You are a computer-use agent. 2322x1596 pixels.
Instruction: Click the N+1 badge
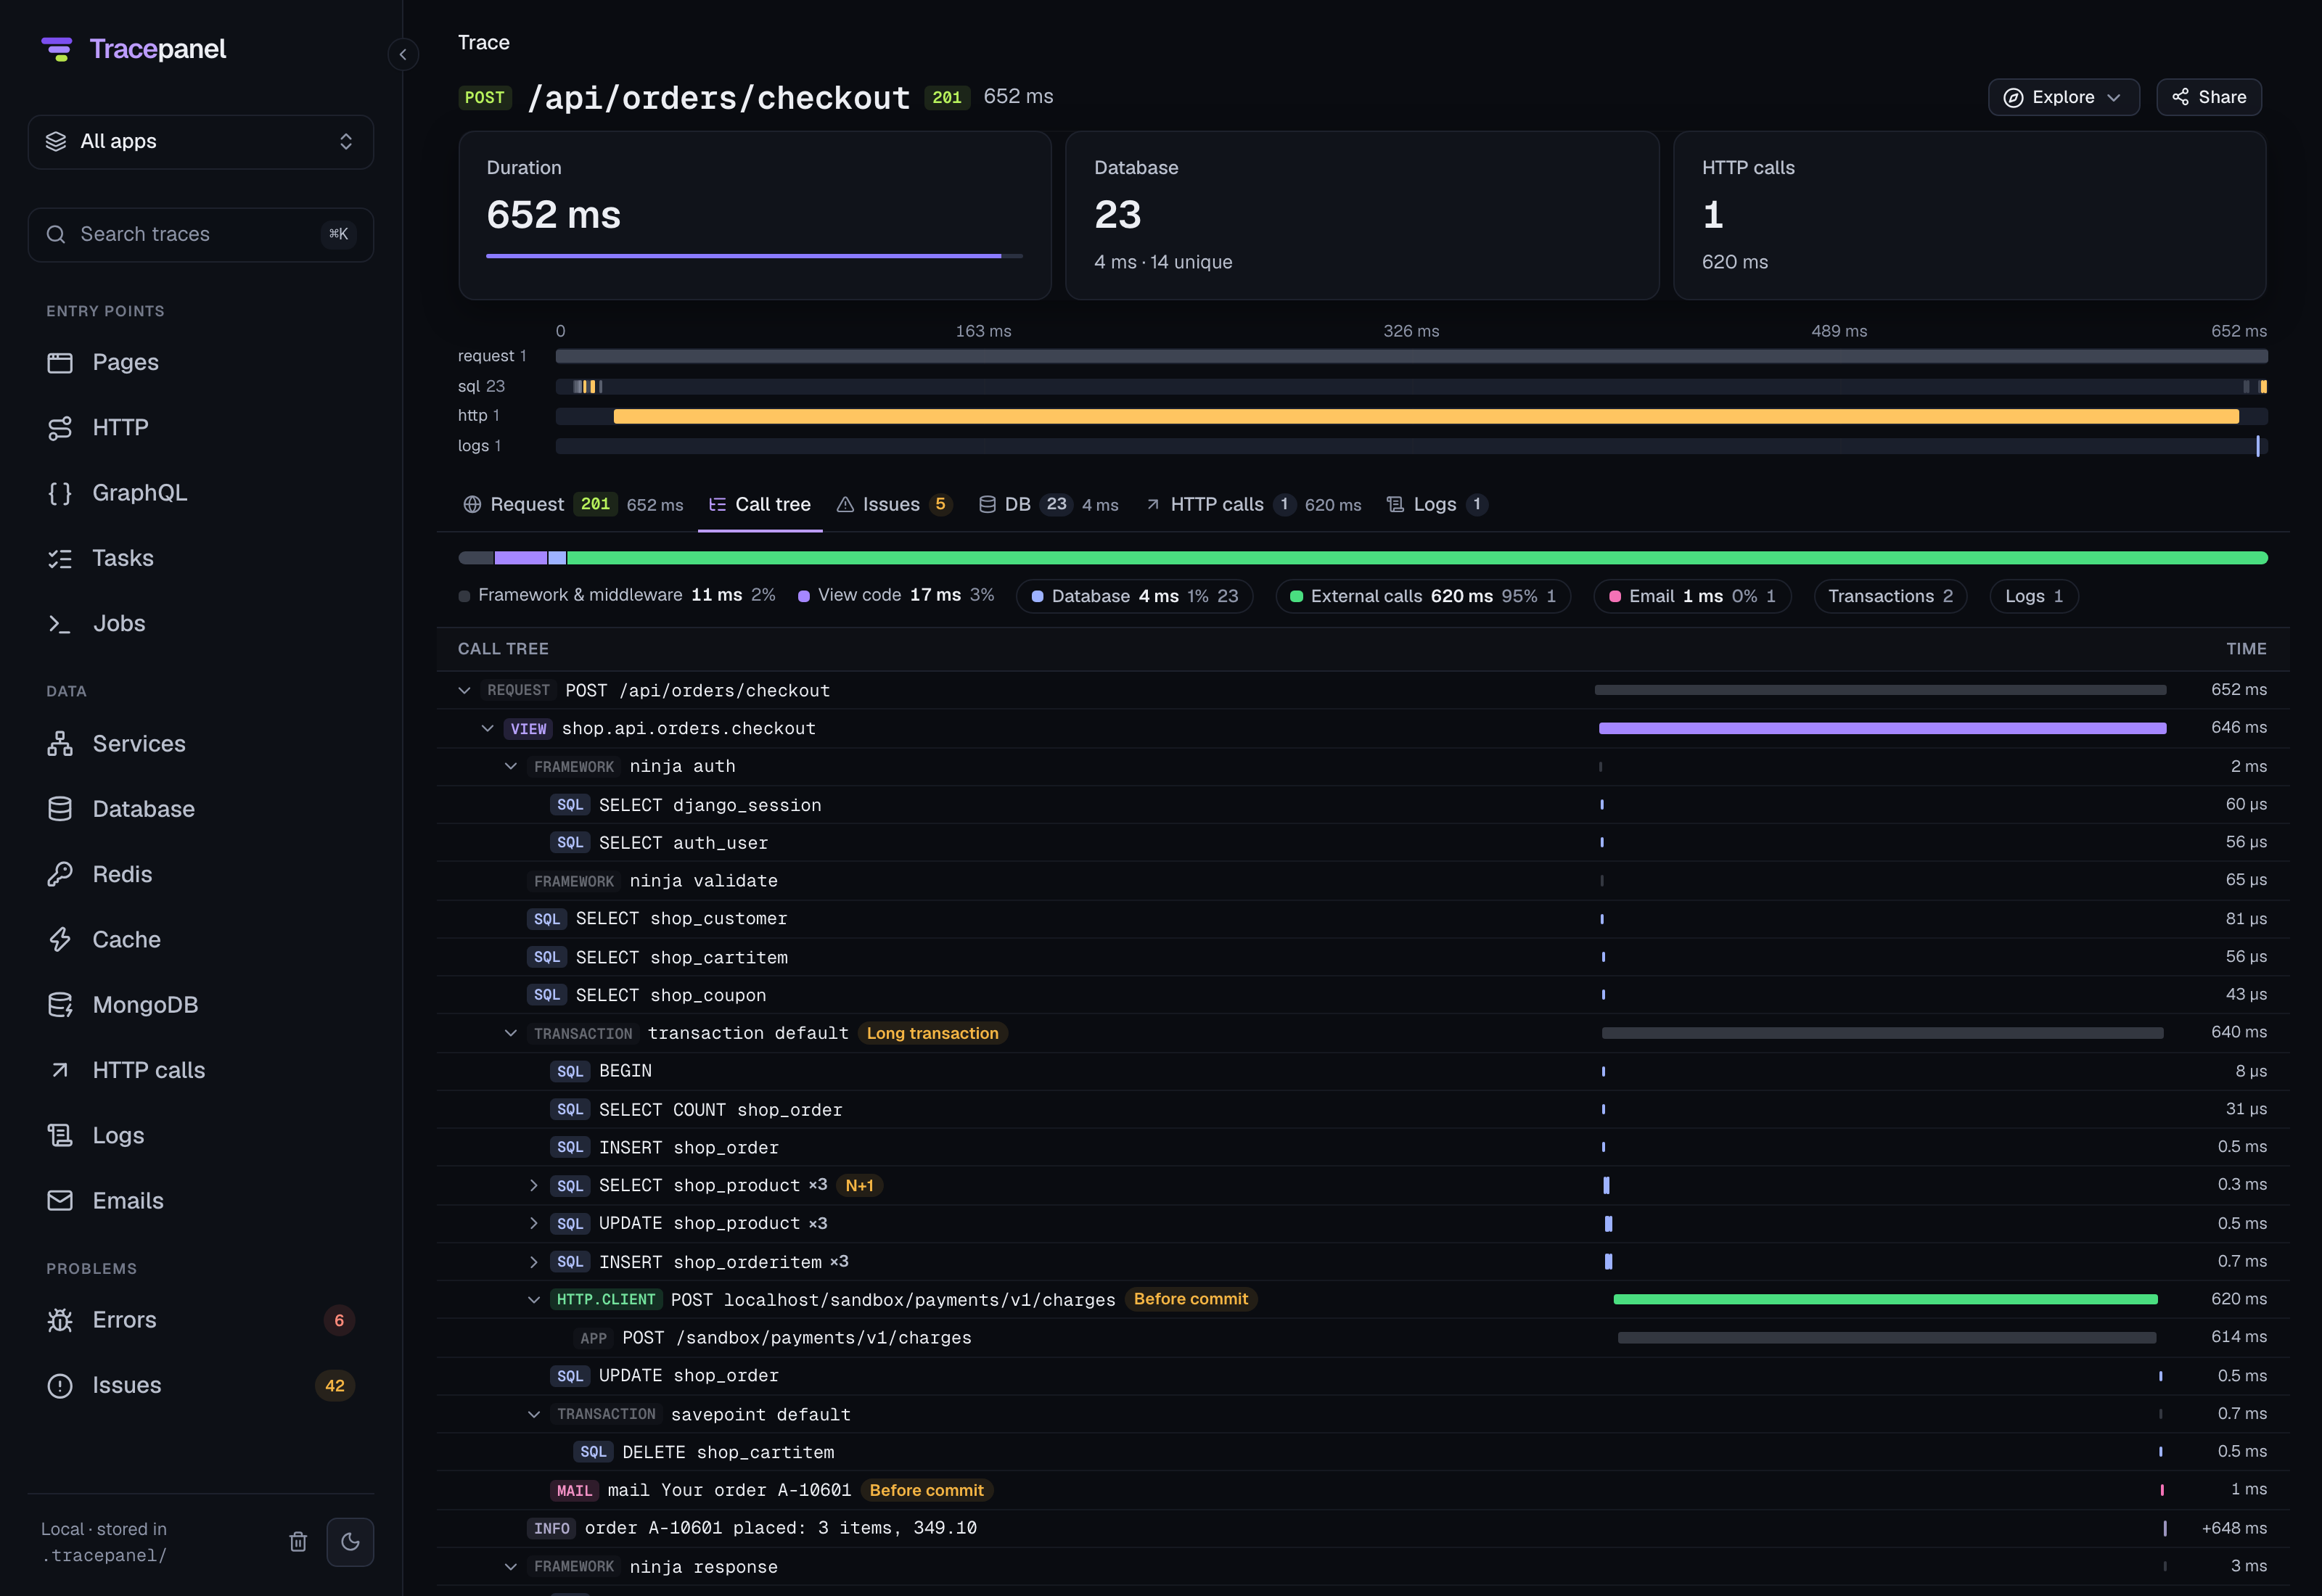859,1185
